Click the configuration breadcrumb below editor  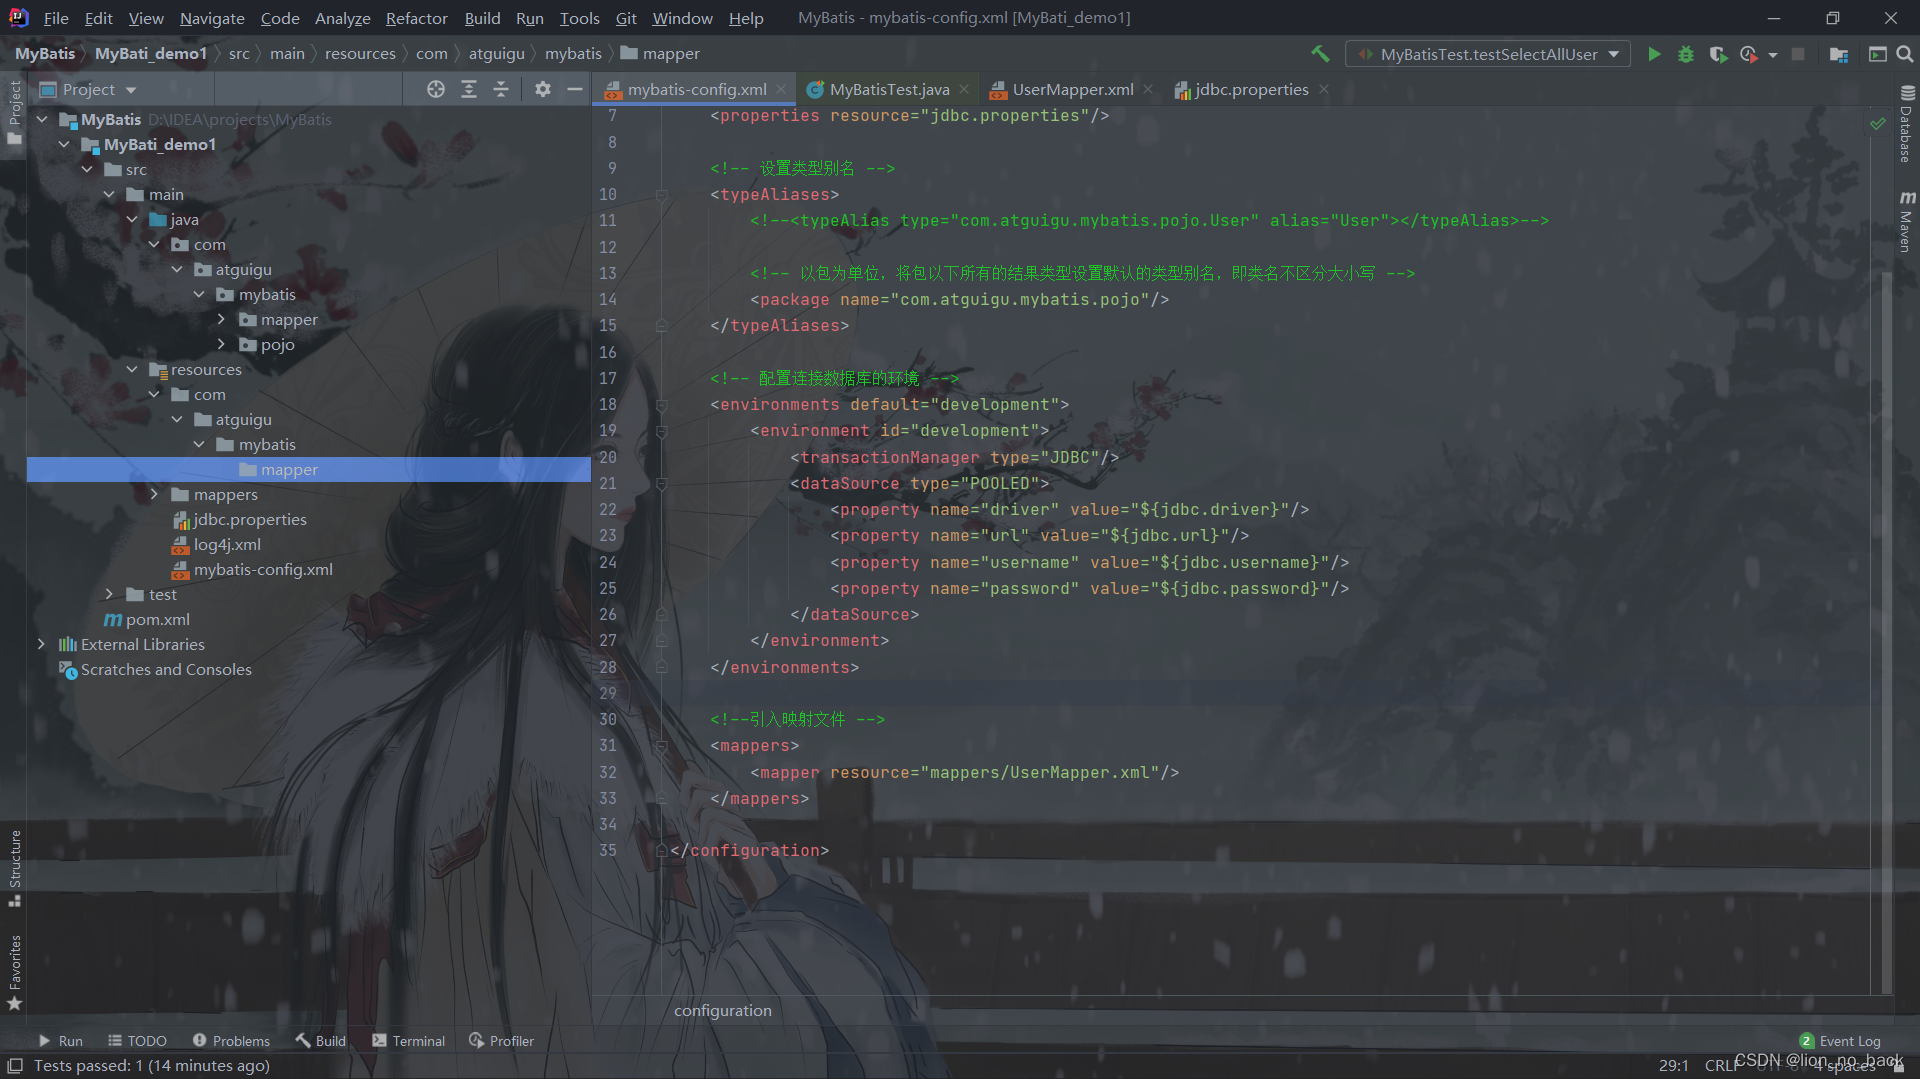pos(722,1010)
